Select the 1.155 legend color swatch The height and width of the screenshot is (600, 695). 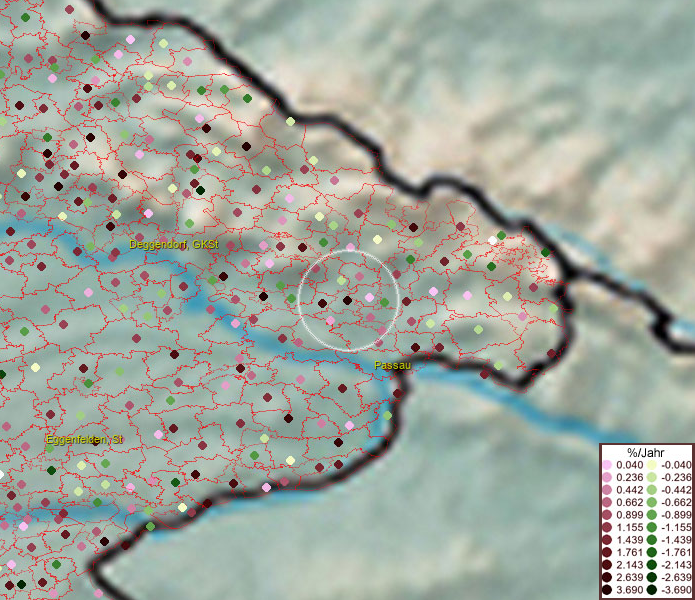point(607,527)
